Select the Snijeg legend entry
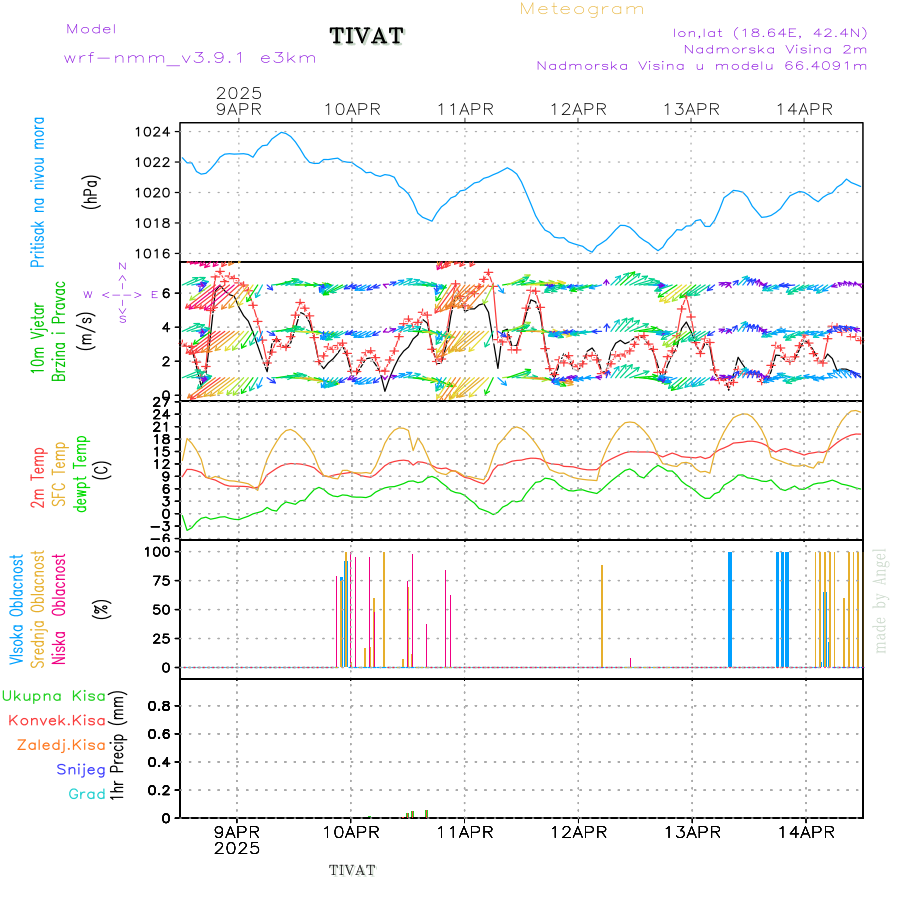This screenshot has width=900, height=900. pyautogui.click(x=81, y=769)
